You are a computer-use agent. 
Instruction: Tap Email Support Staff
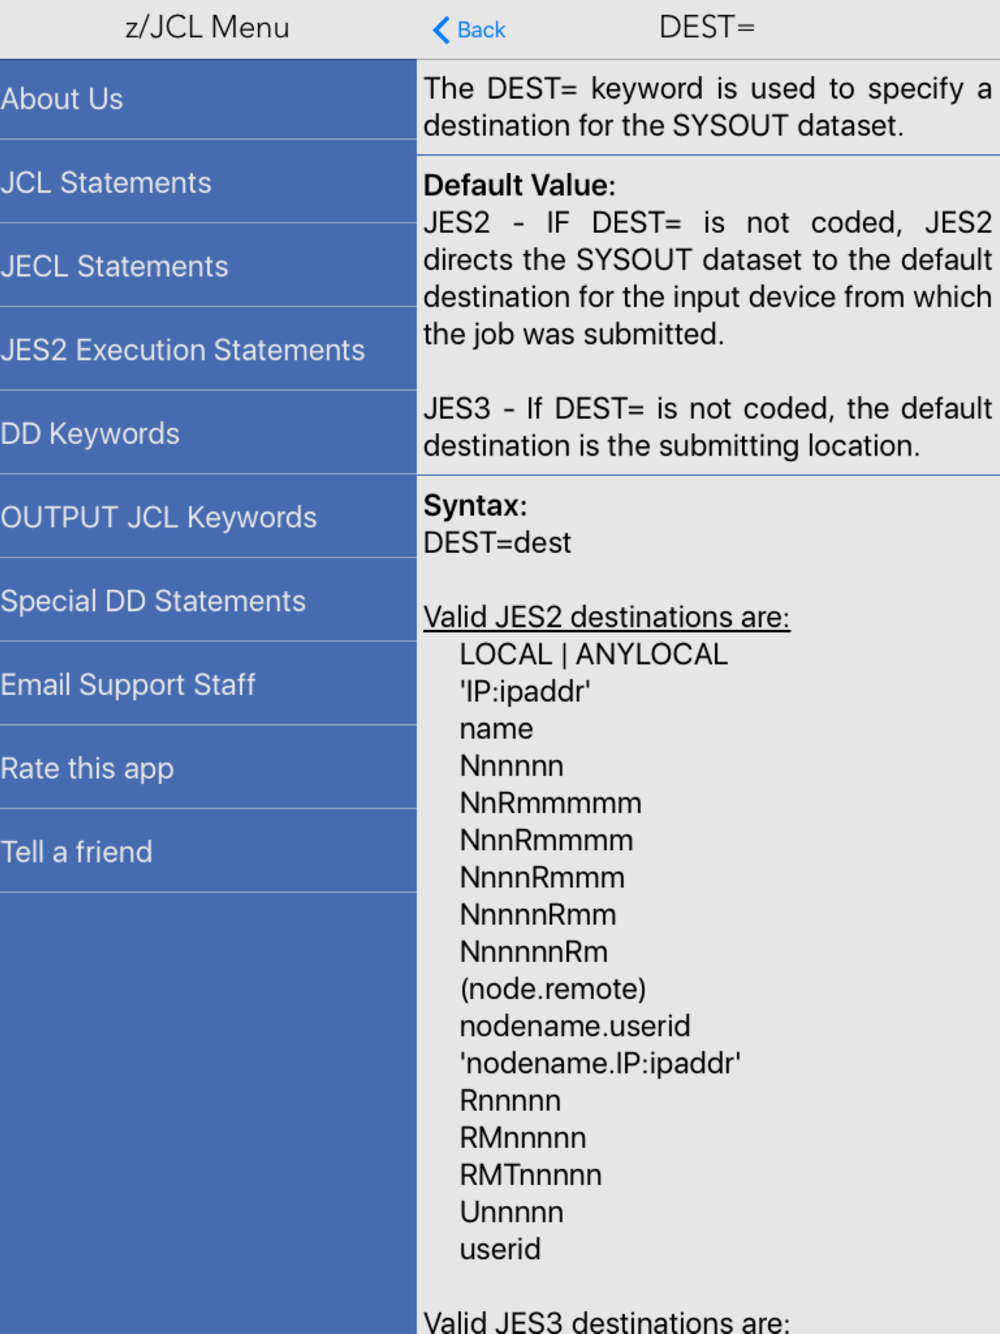(128, 685)
